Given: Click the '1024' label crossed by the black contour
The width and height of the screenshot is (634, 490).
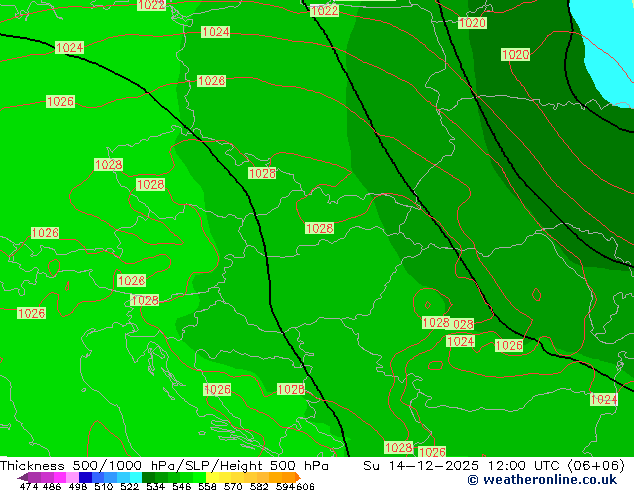Looking at the screenshot, I should [69, 48].
